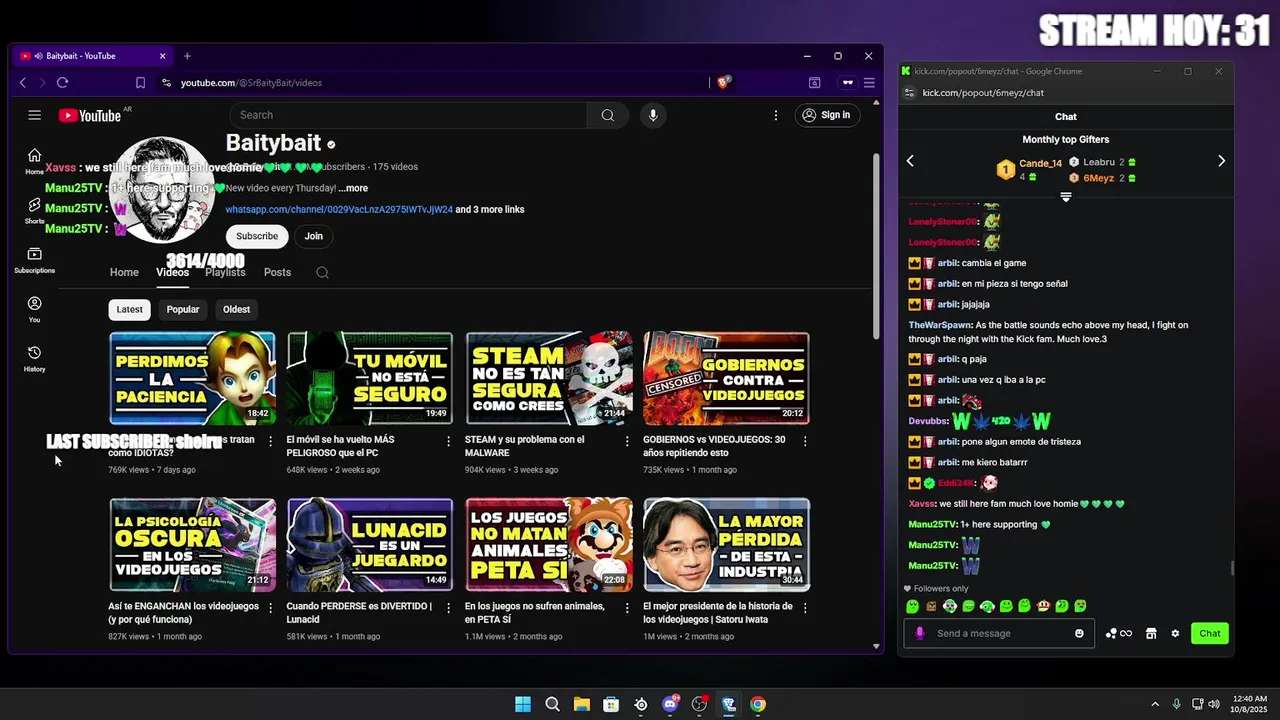The image size is (1280, 720).
Task: Open Kick chat settings gear
Action: tap(1175, 633)
